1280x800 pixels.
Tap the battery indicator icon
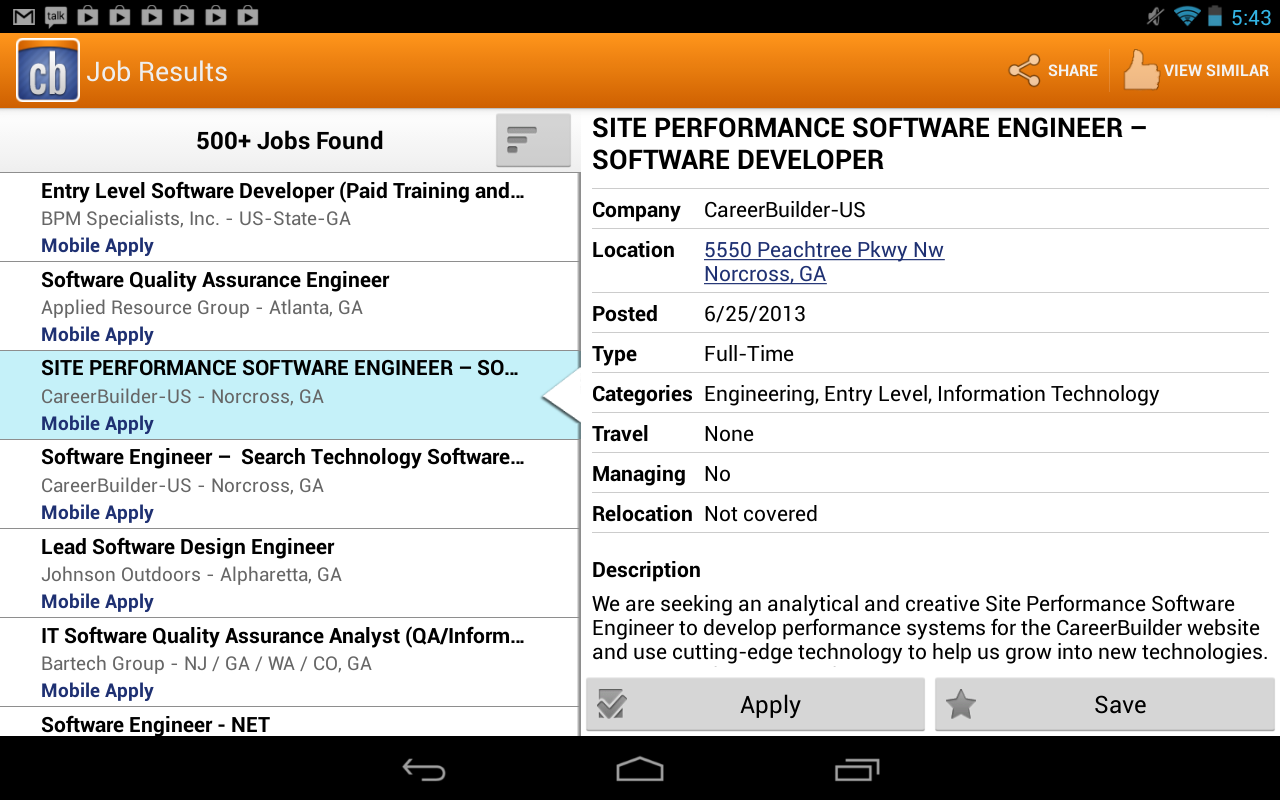pyautogui.click(x=1215, y=16)
